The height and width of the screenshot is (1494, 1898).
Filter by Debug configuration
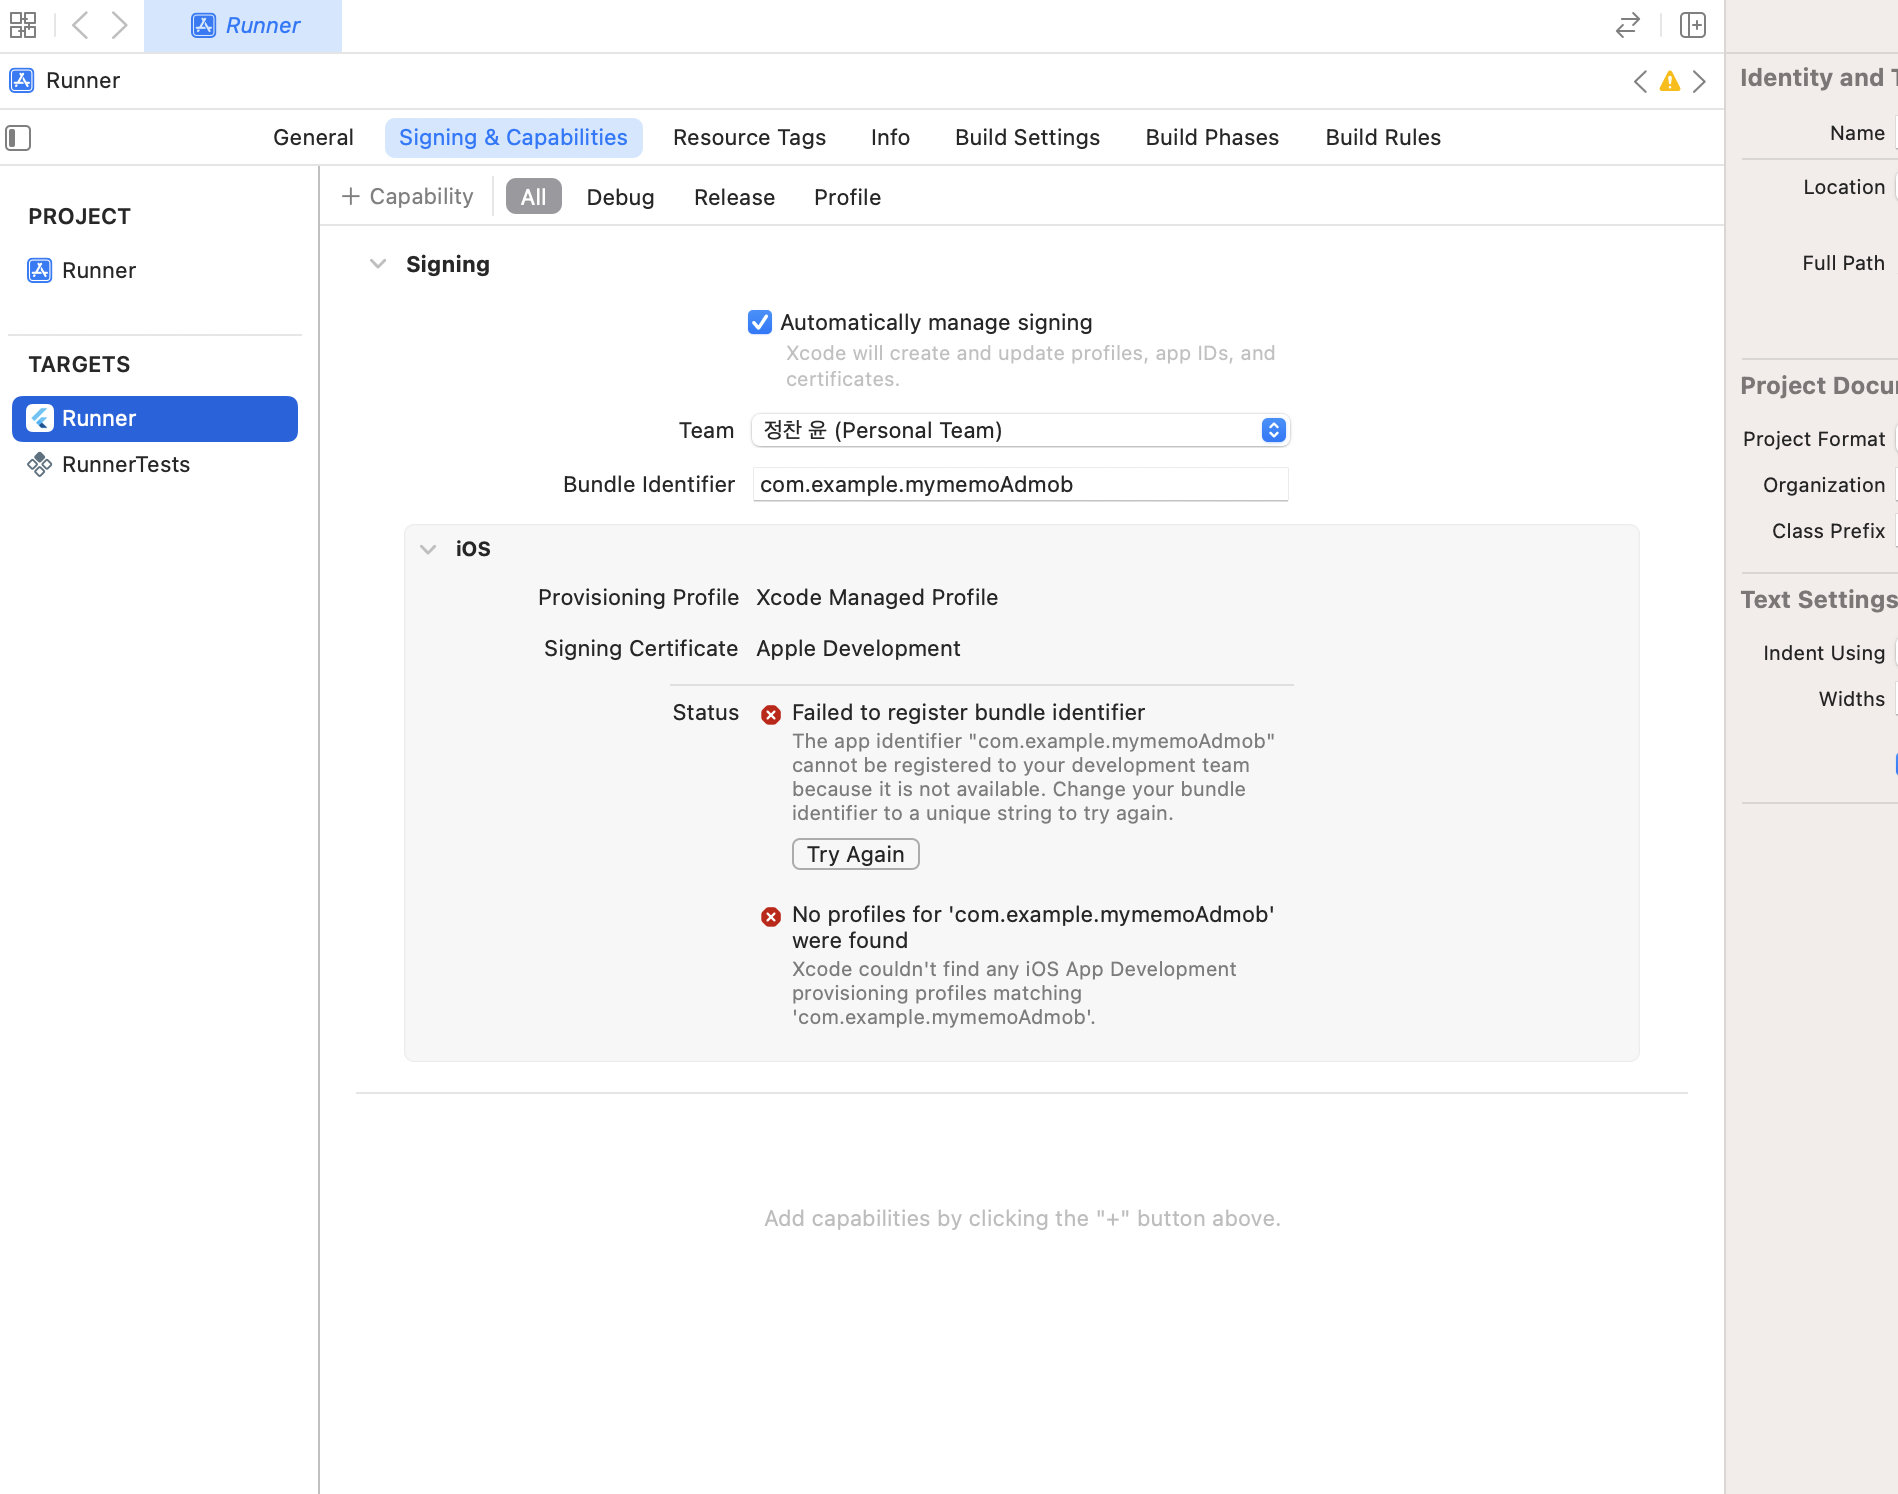(x=620, y=197)
